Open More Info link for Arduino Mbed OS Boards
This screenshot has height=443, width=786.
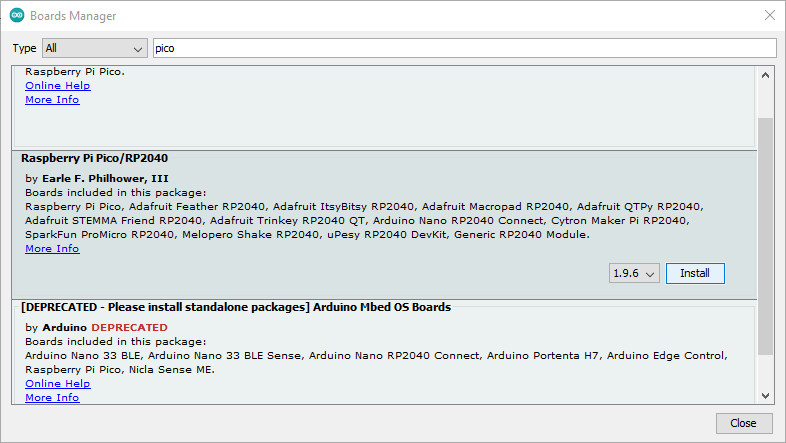52,397
